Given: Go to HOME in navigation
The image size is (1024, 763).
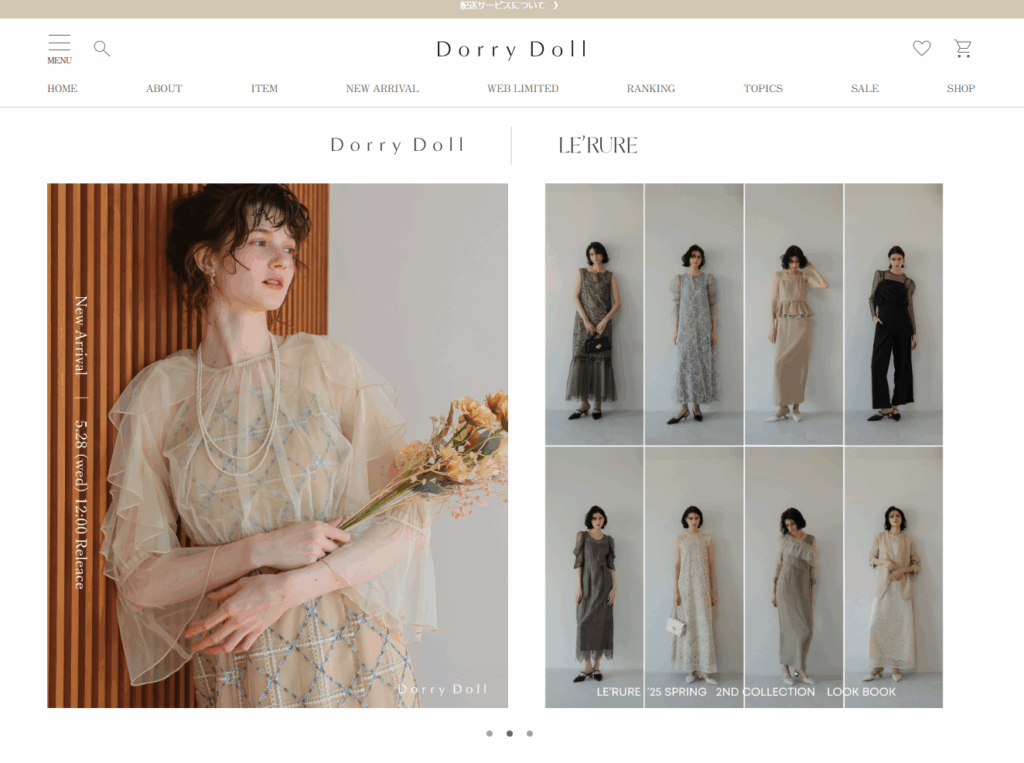Looking at the screenshot, I should pos(62,88).
